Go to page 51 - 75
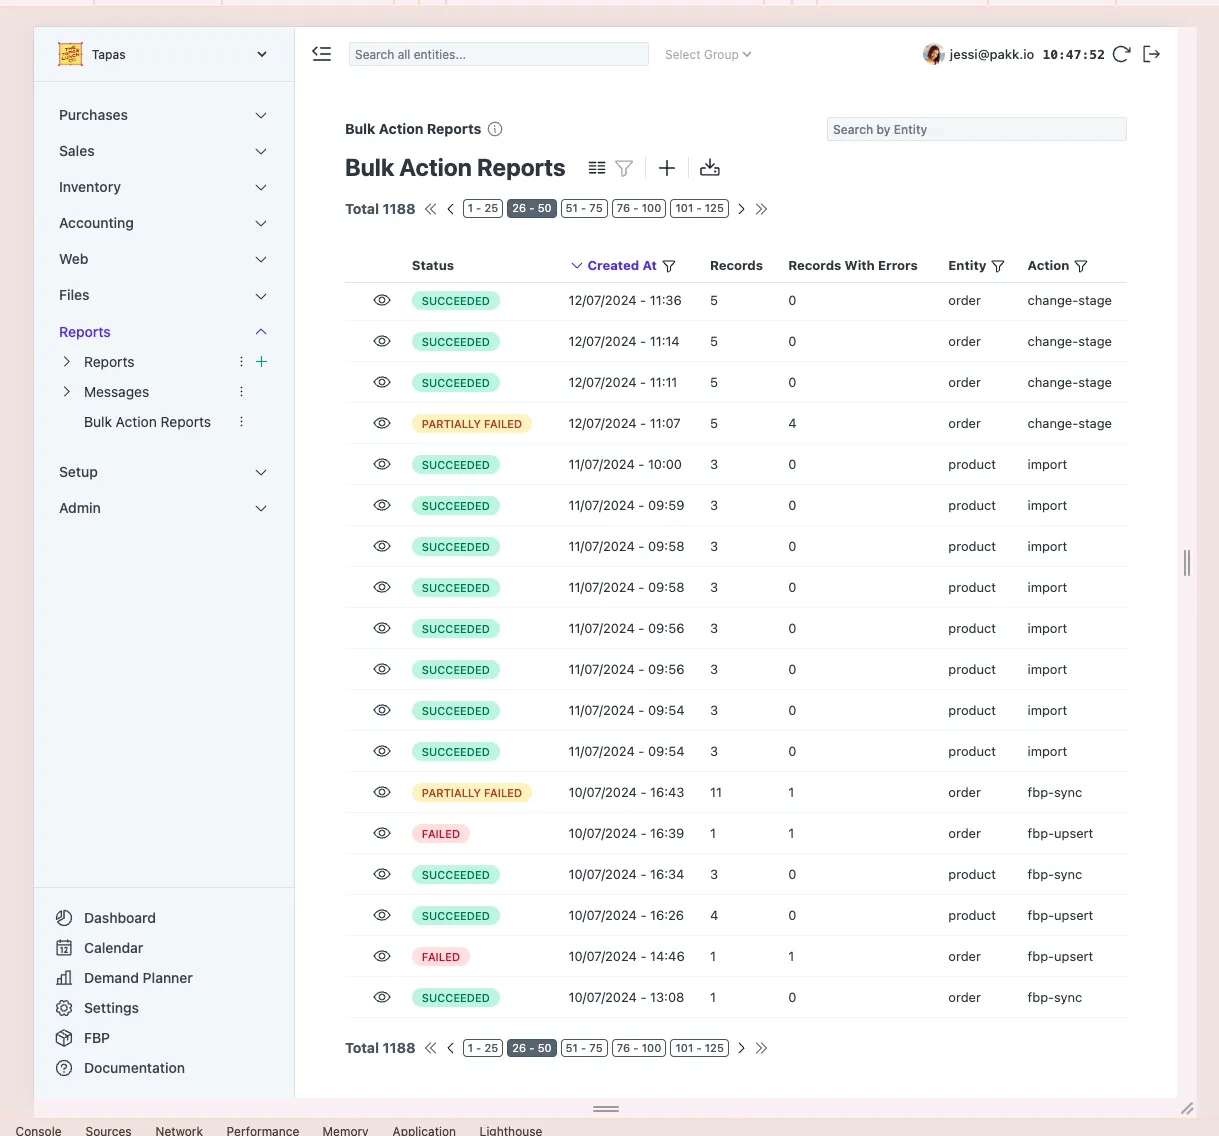Screen dimensions: 1219x1136 point(583,208)
